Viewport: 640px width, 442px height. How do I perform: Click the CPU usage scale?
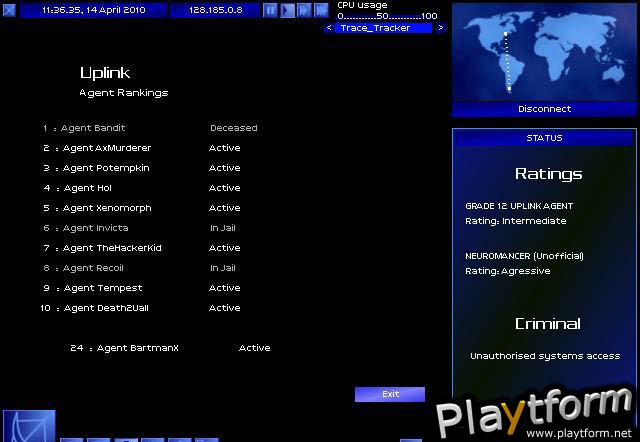[387, 16]
